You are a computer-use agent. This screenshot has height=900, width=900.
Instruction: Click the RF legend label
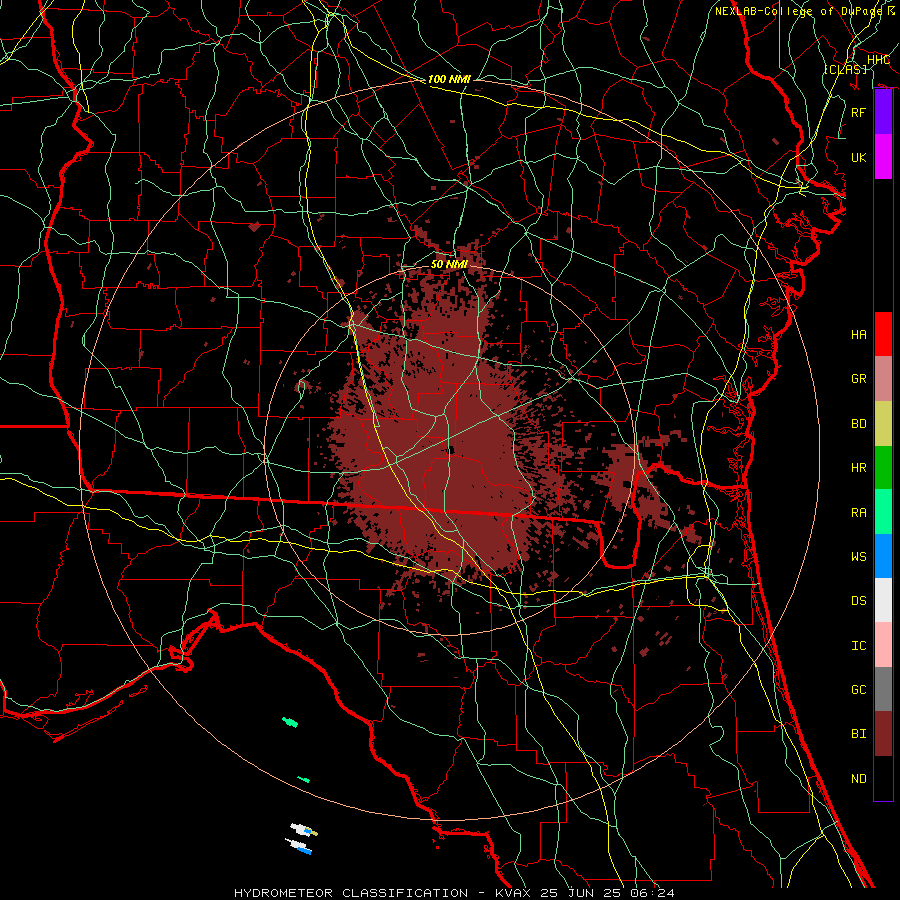coord(858,112)
